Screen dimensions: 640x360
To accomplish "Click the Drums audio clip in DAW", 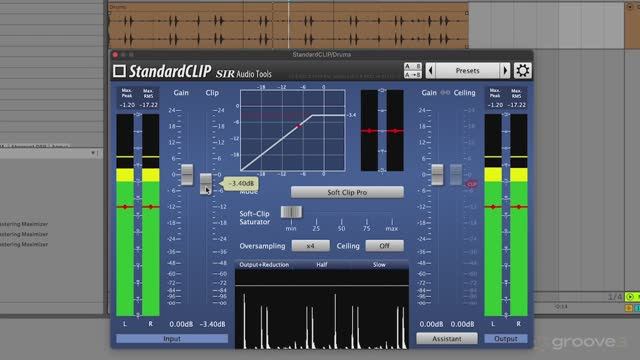I will point(288,26).
